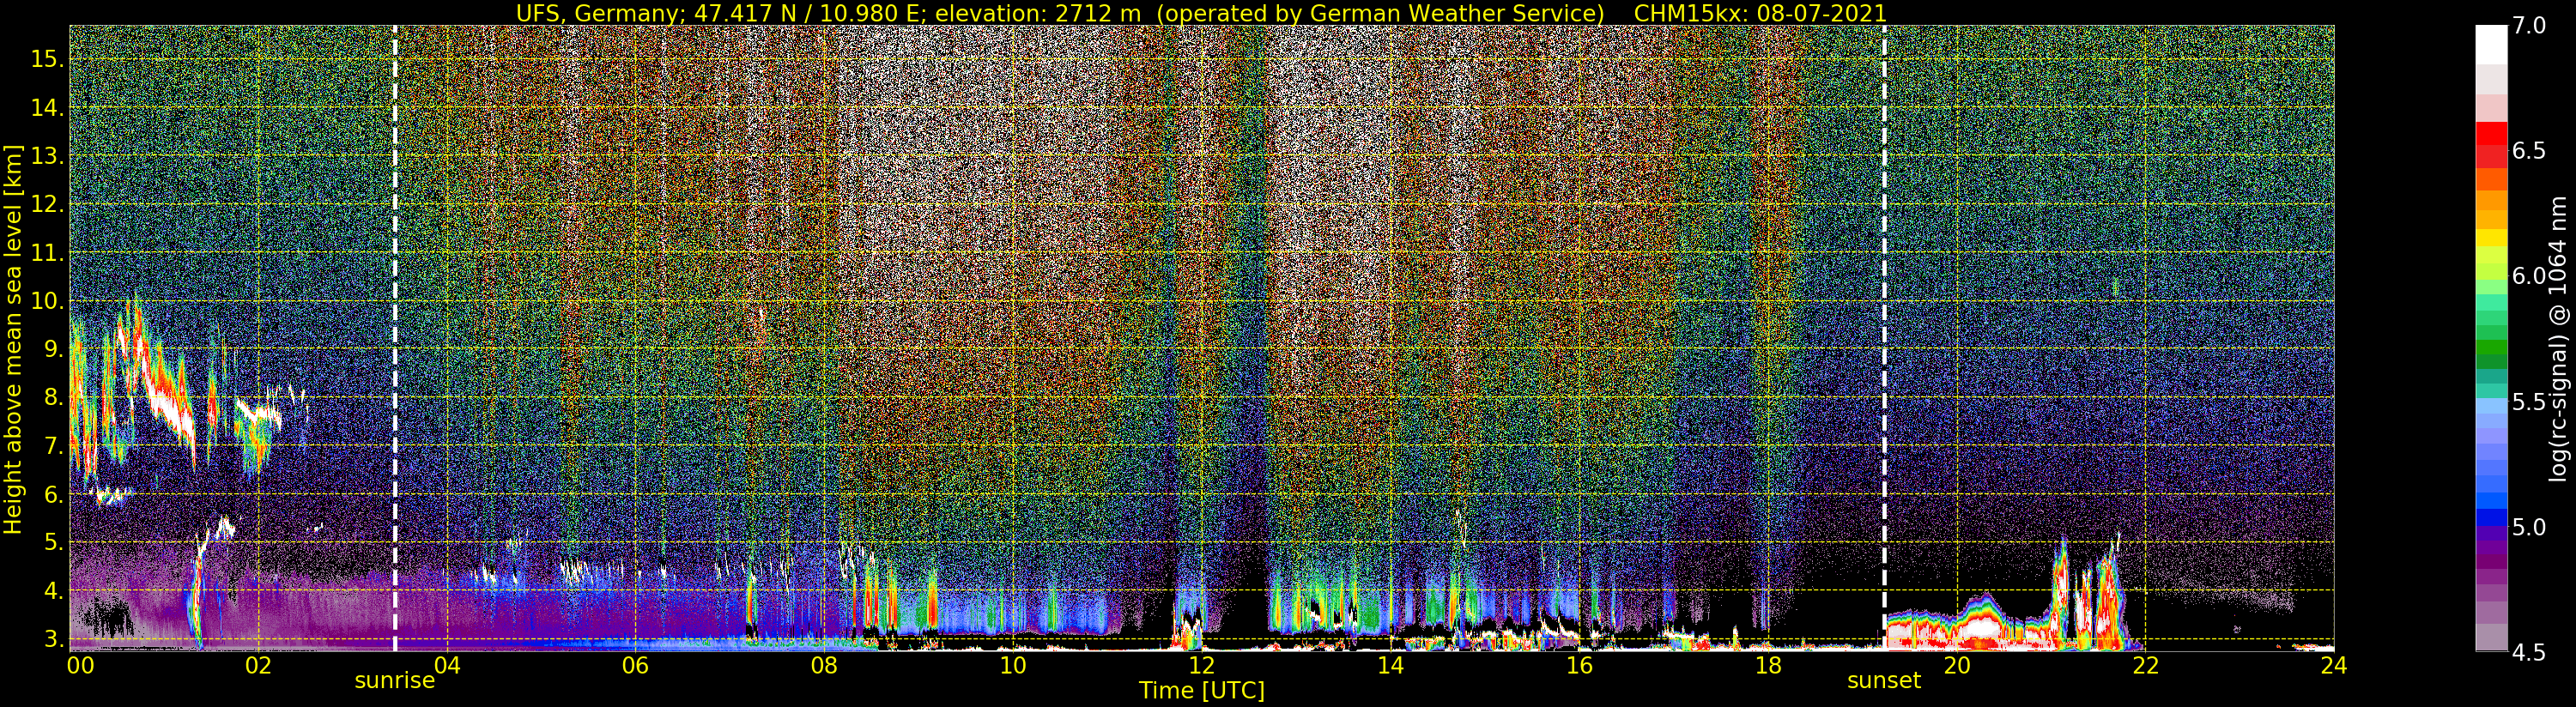
Task: Click the '02' tick on the time axis
Action: coord(258,665)
